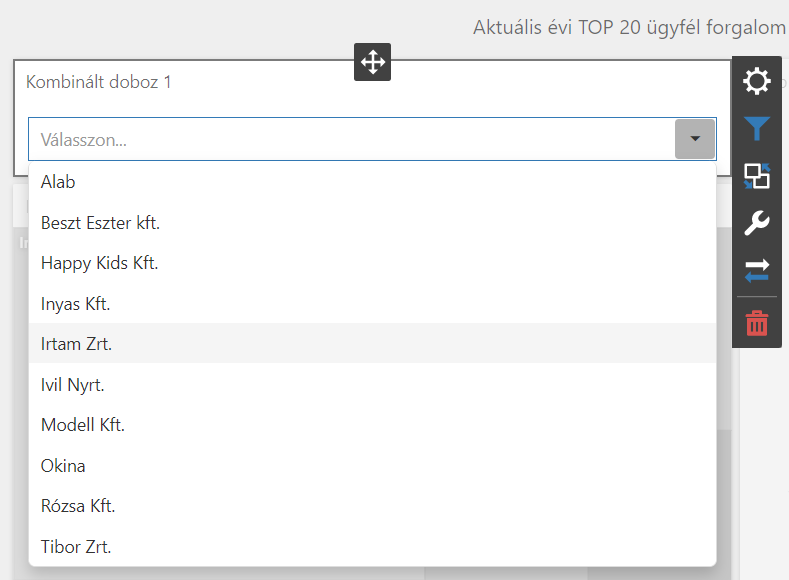Click the swap arrows icon
The height and width of the screenshot is (580, 789).
tap(757, 270)
